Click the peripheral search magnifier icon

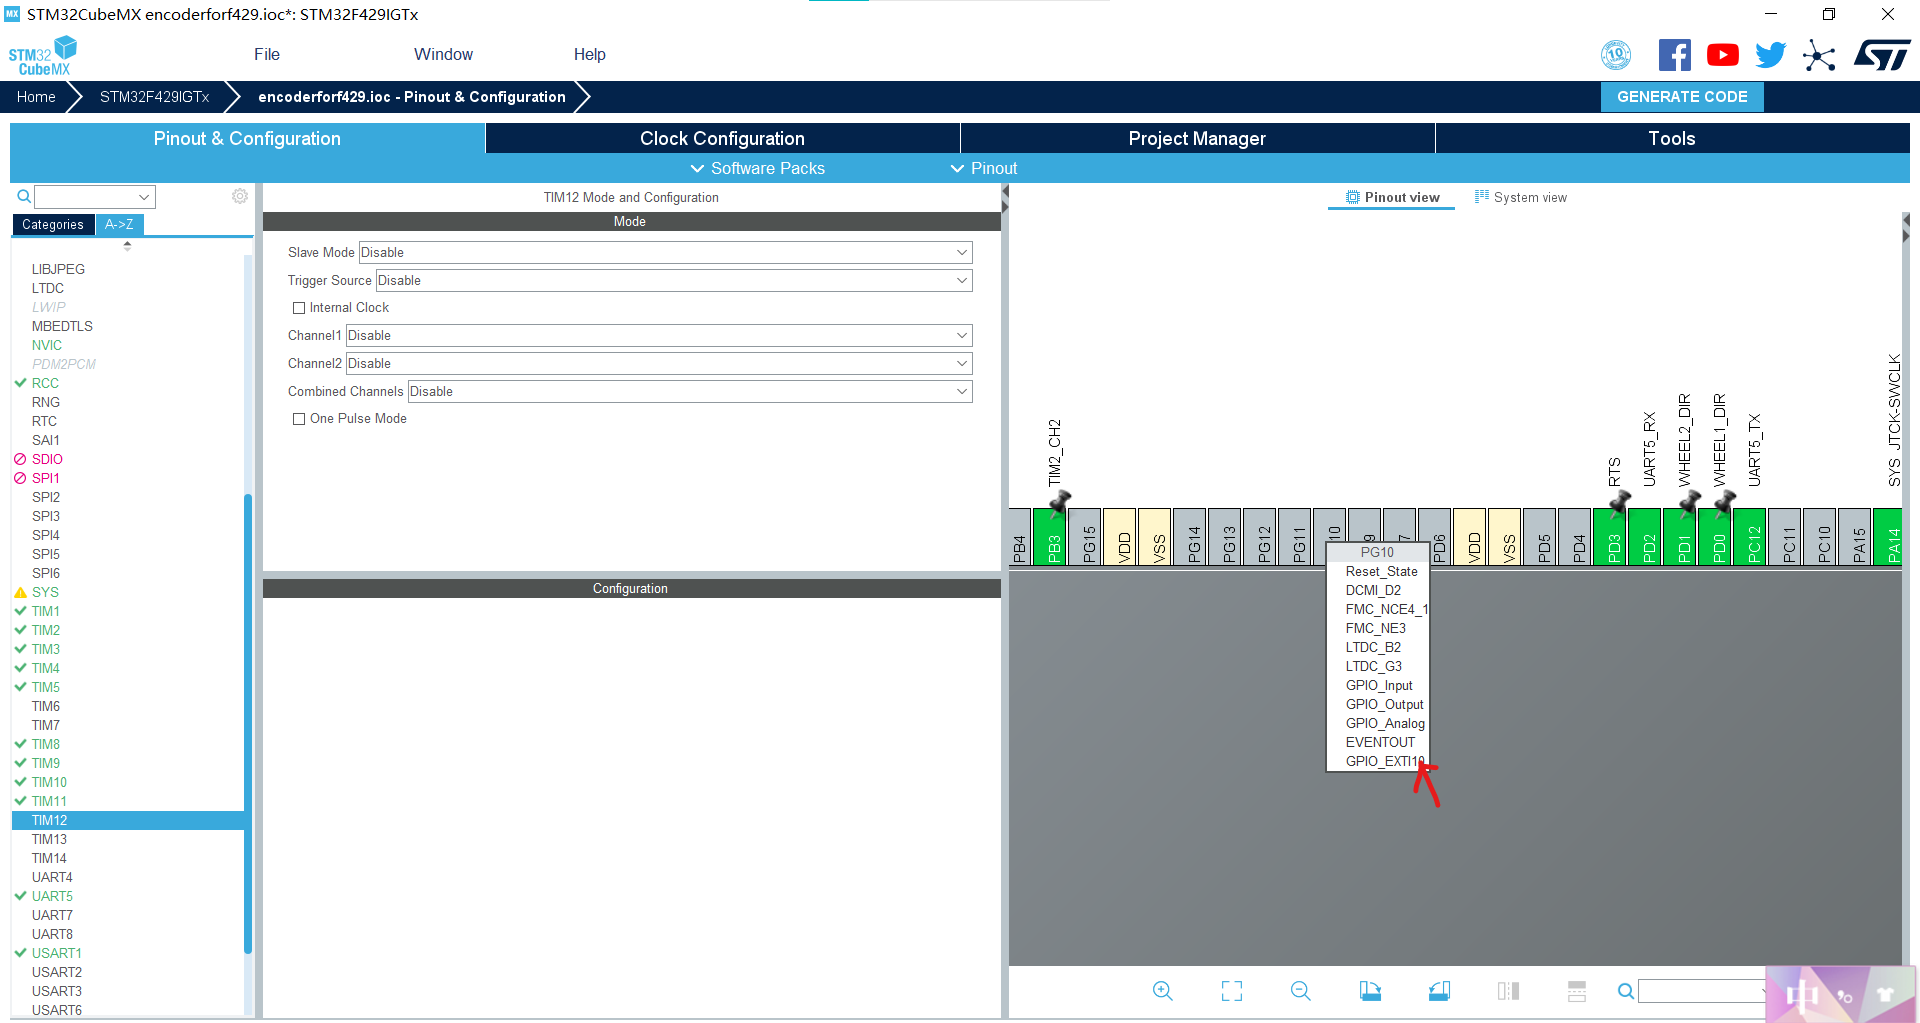coord(24,196)
